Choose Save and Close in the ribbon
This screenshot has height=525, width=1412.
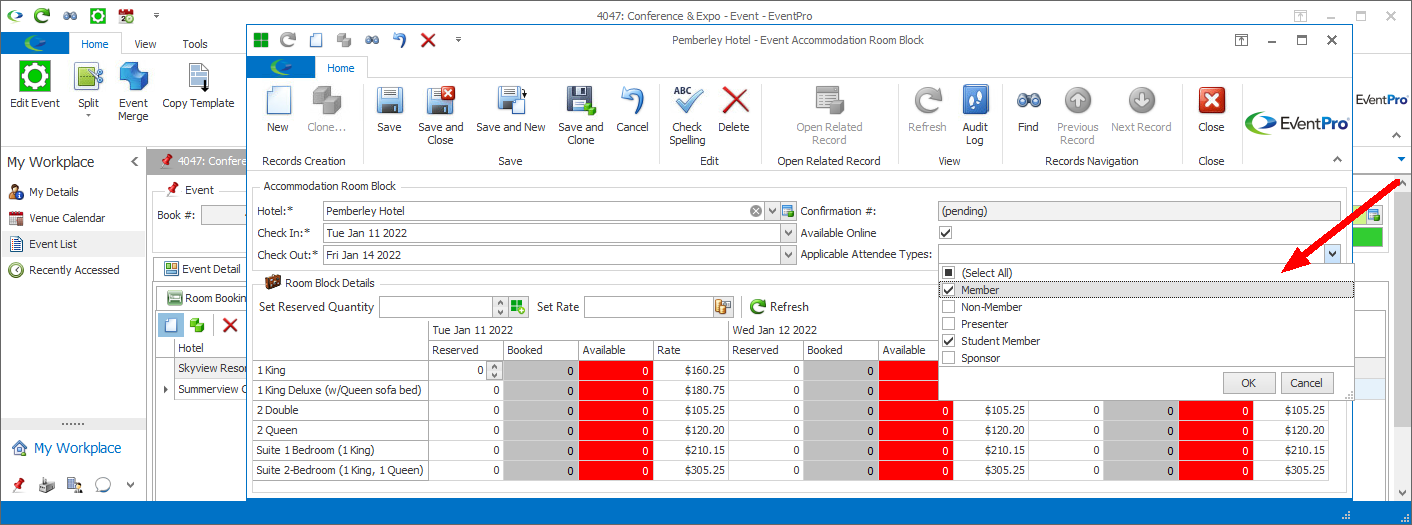click(441, 115)
